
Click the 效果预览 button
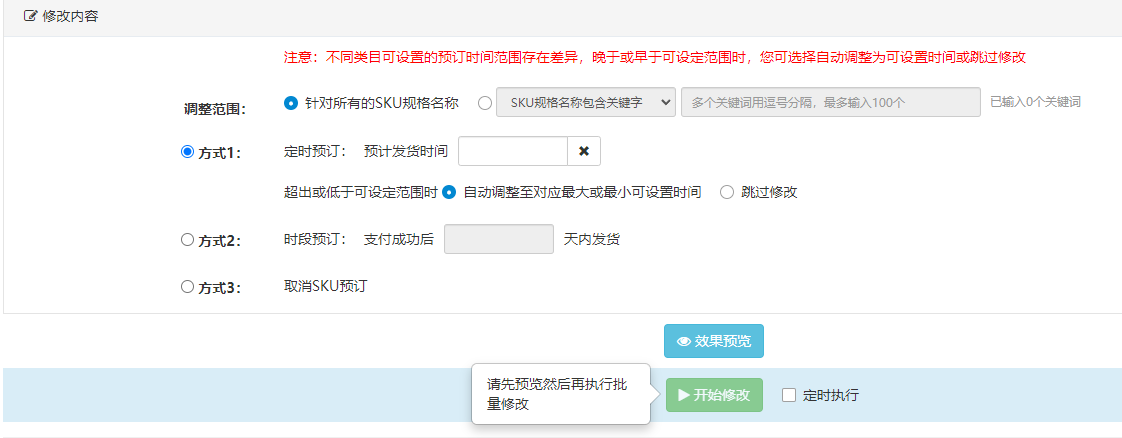pyautogui.click(x=713, y=341)
